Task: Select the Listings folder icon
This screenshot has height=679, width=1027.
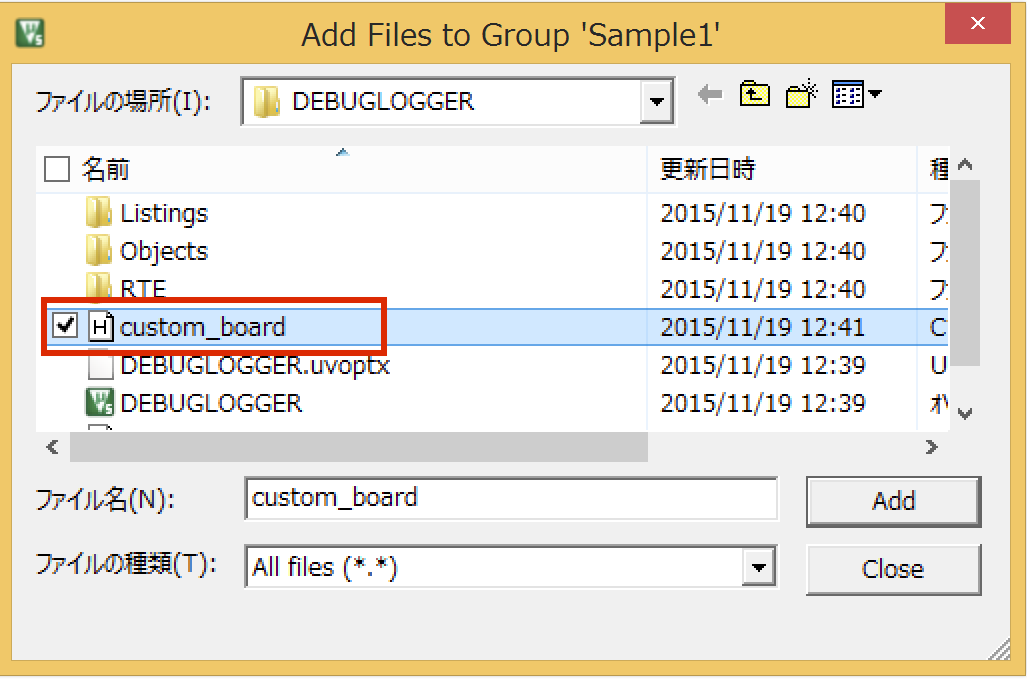Action: tap(98, 213)
